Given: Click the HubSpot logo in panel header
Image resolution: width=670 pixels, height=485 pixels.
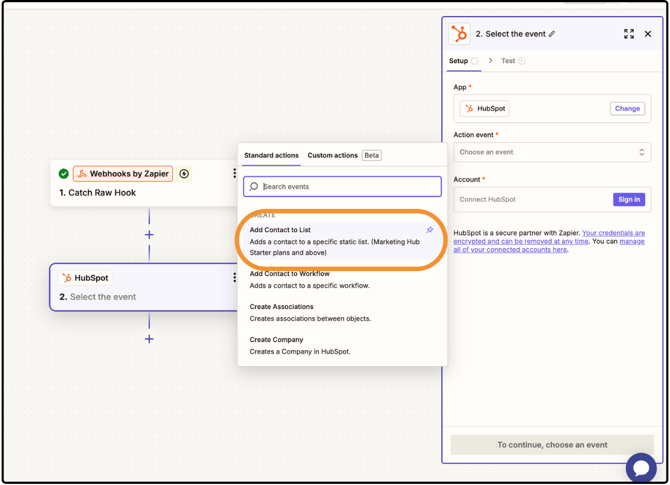Looking at the screenshot, I should point(459,34).
